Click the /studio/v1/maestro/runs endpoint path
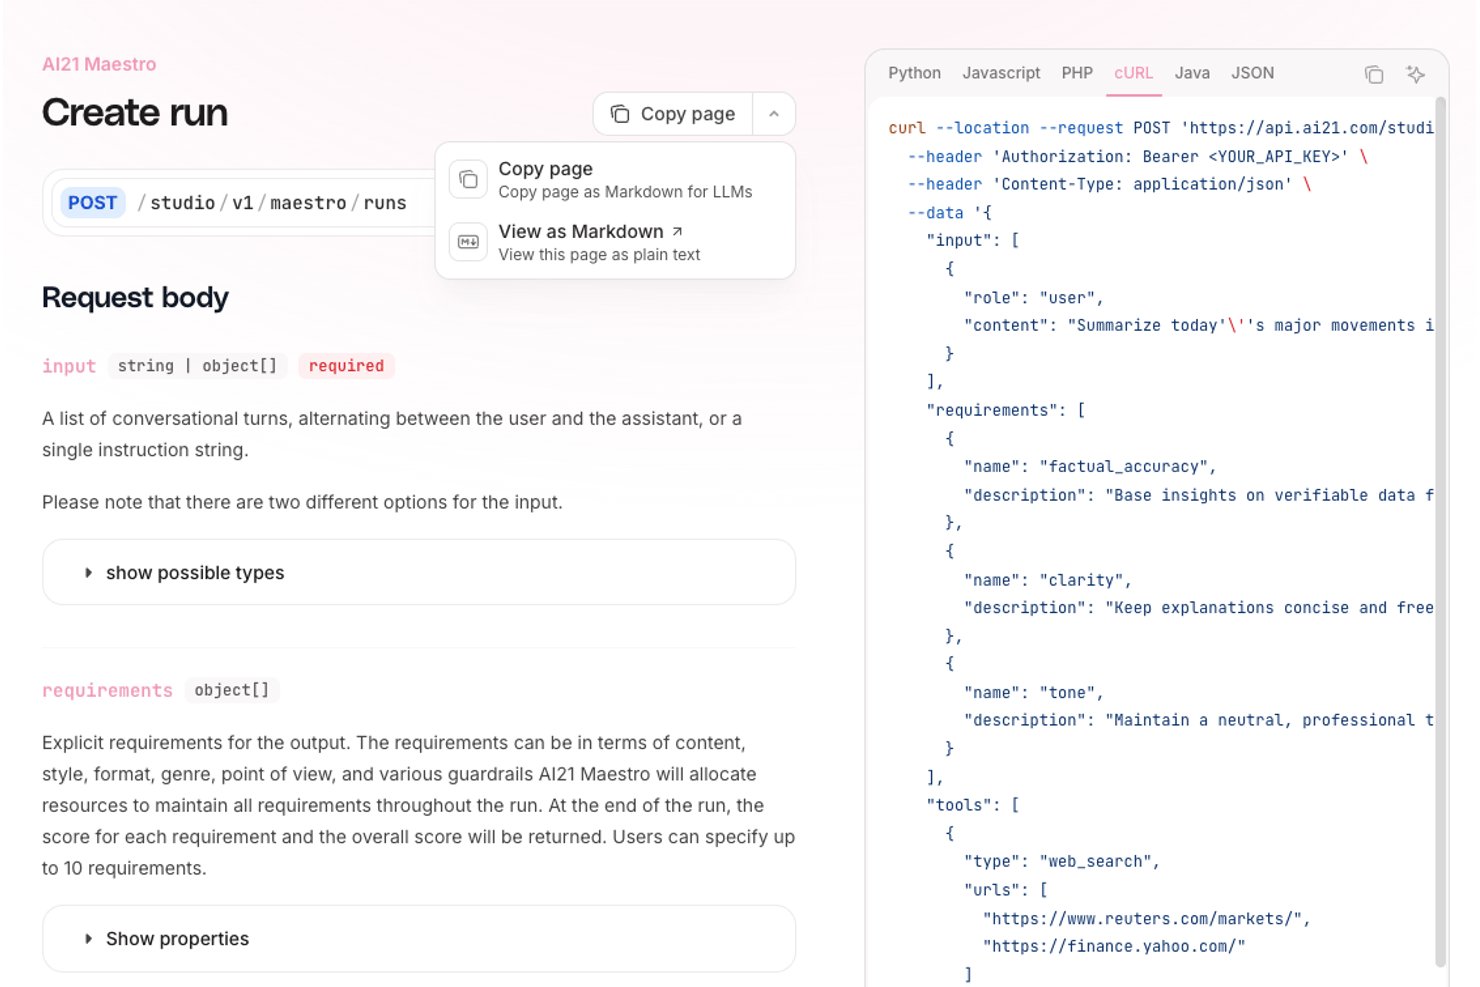Viewport: 1480px width, 987px height. click(272, 203)
